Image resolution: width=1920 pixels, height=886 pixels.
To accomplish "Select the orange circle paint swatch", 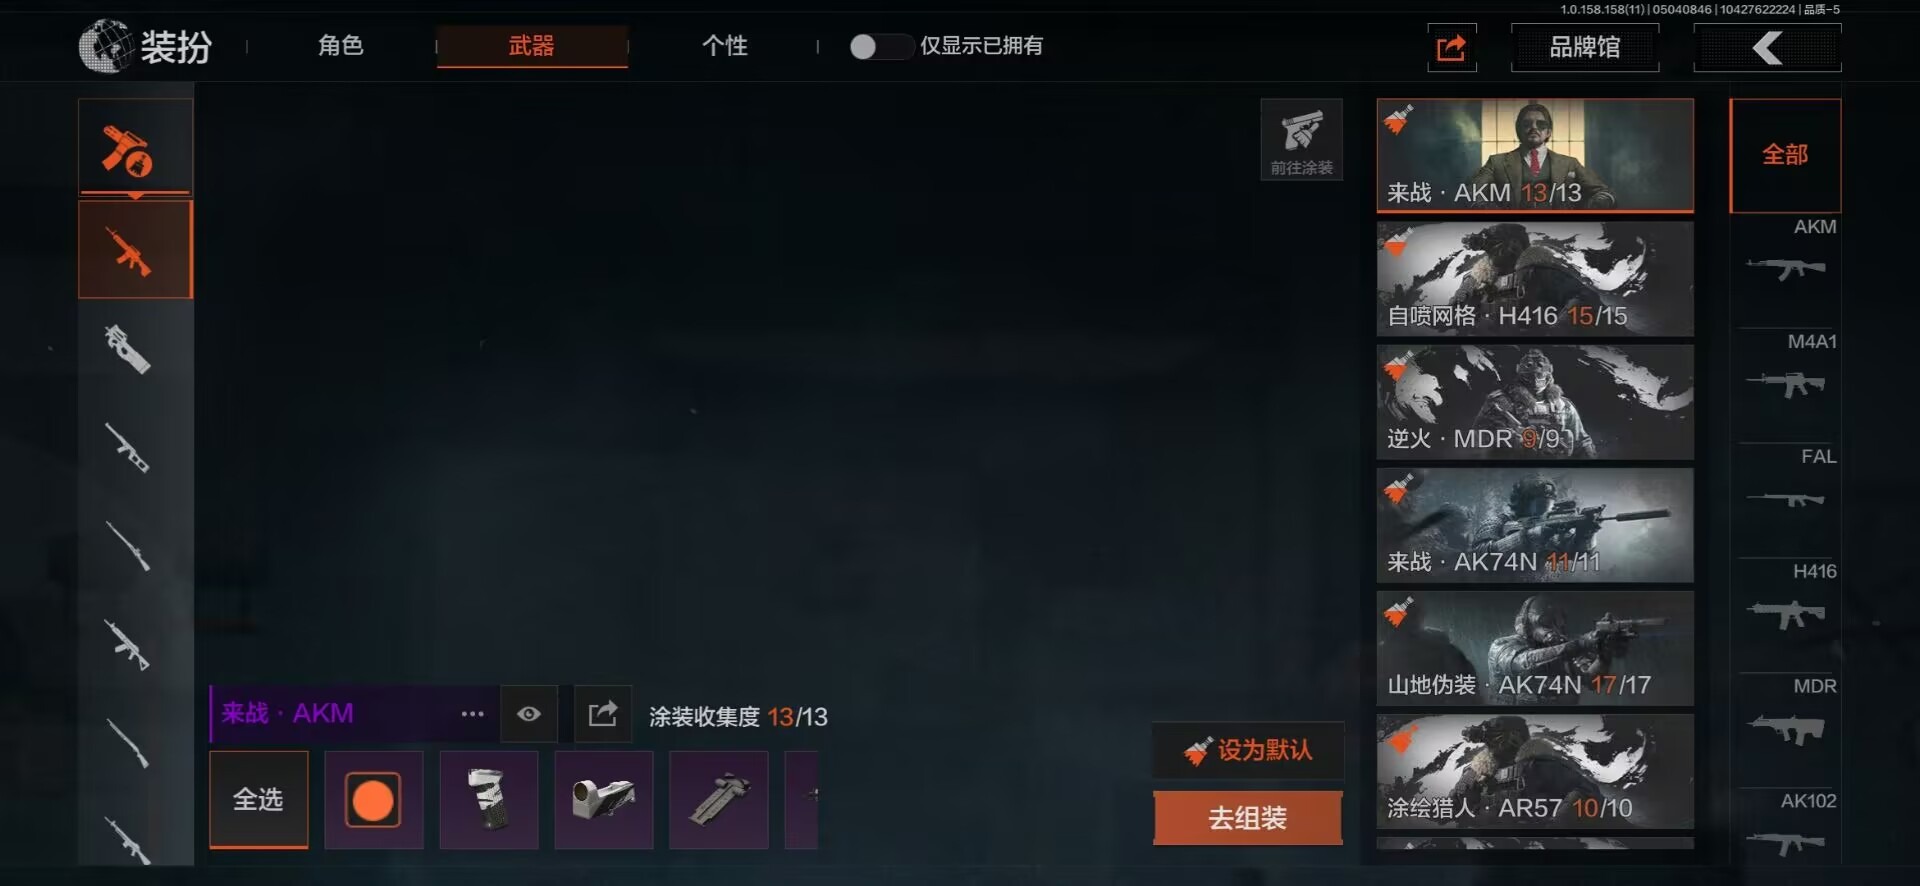I will tap(373, 799).
